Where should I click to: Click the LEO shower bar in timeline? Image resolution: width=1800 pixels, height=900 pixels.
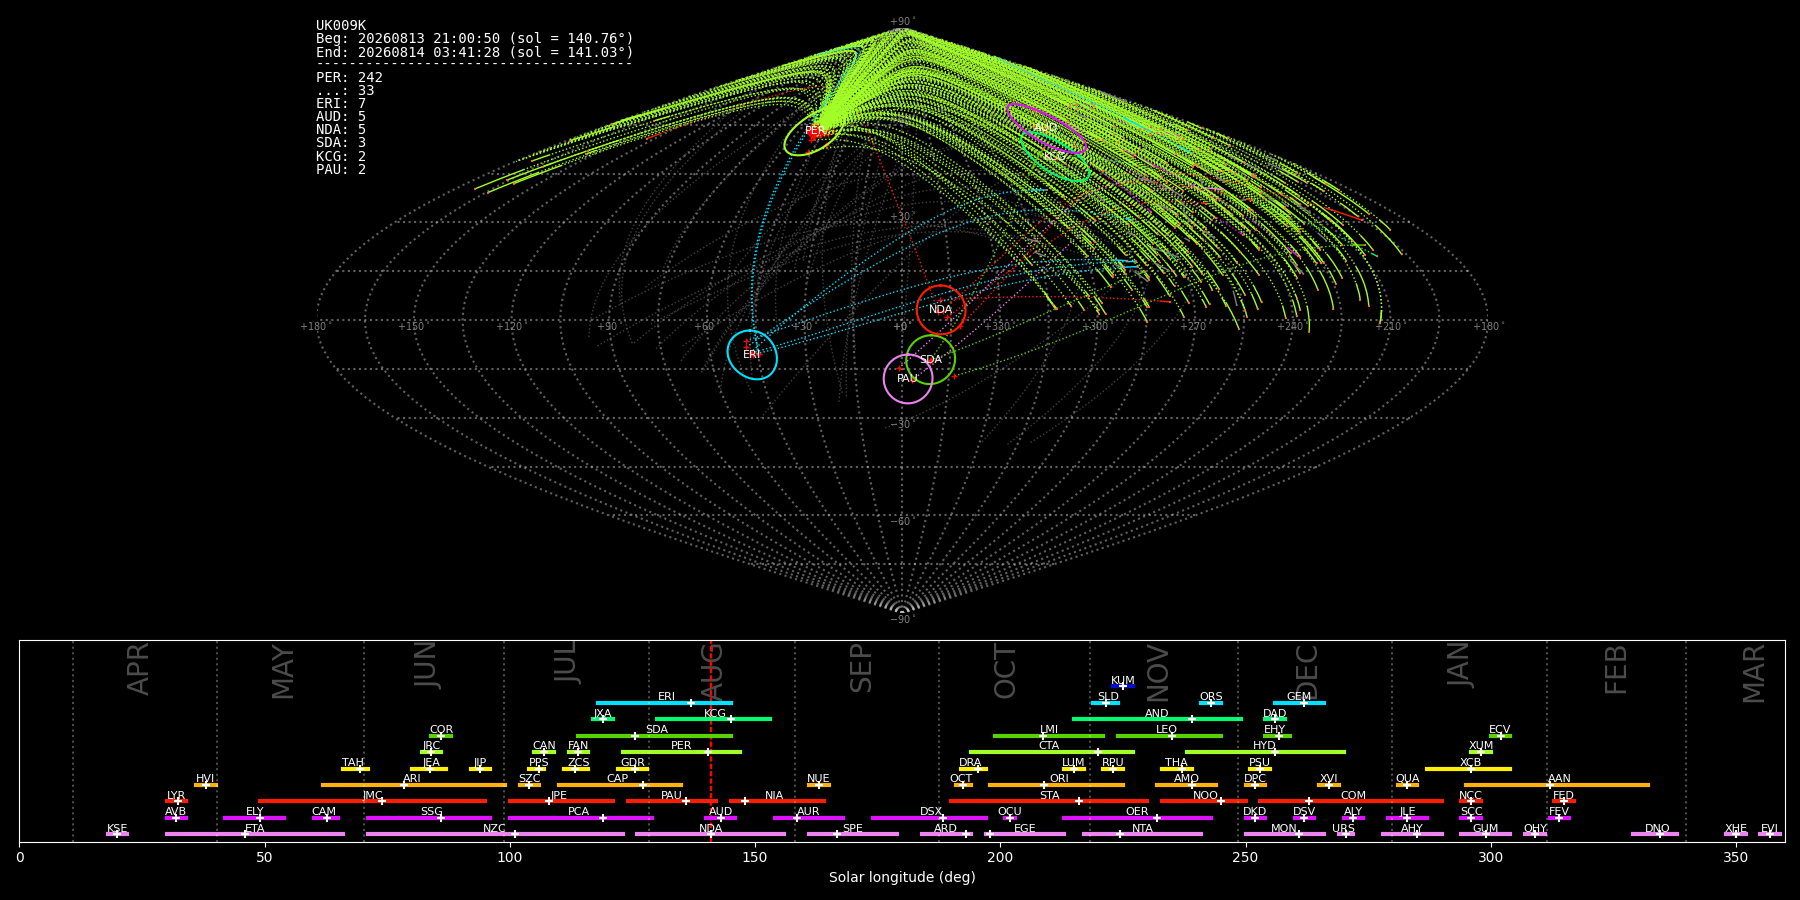(1169, 736)
